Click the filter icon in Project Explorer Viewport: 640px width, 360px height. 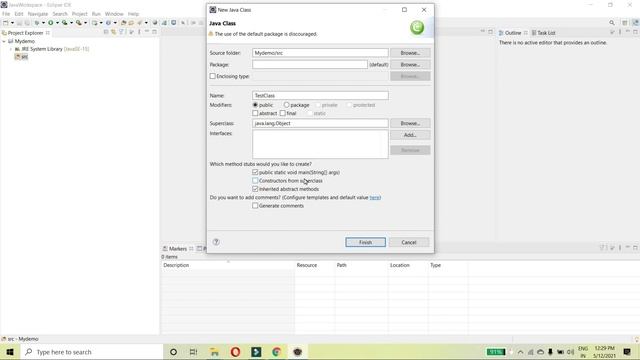[121, 32]
